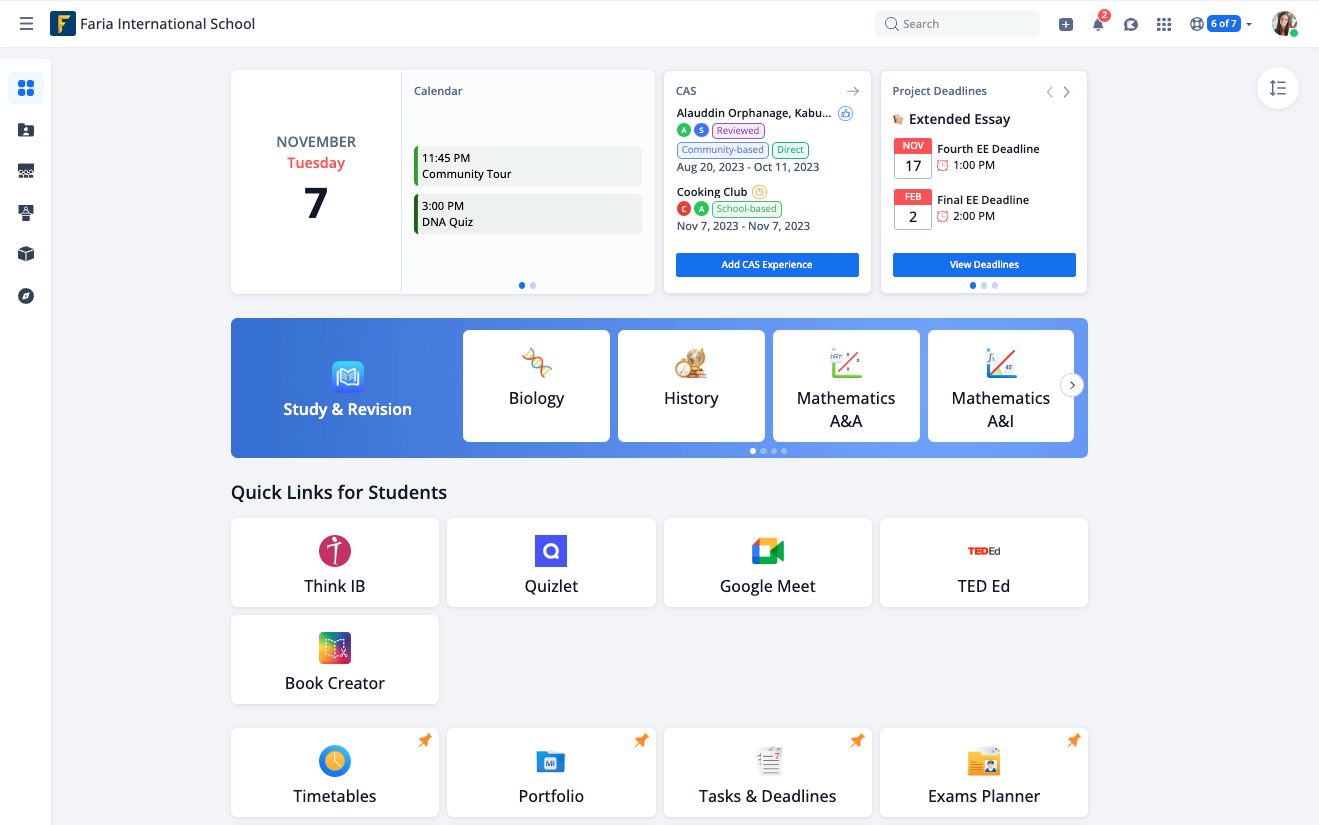This screenshot has height=825, width=1319.
Task: Open the profile avatar menu
Action: pos(1283,23)
